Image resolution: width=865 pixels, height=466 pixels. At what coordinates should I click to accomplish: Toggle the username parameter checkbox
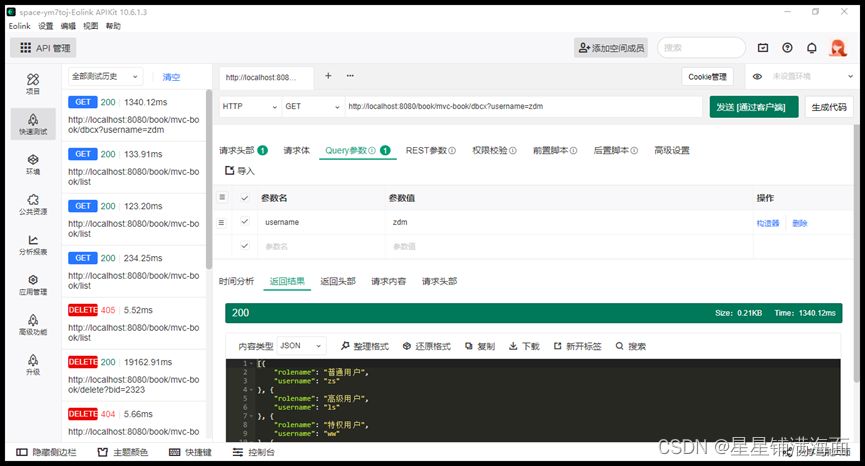pyautogui.click(x=245, y=222)
